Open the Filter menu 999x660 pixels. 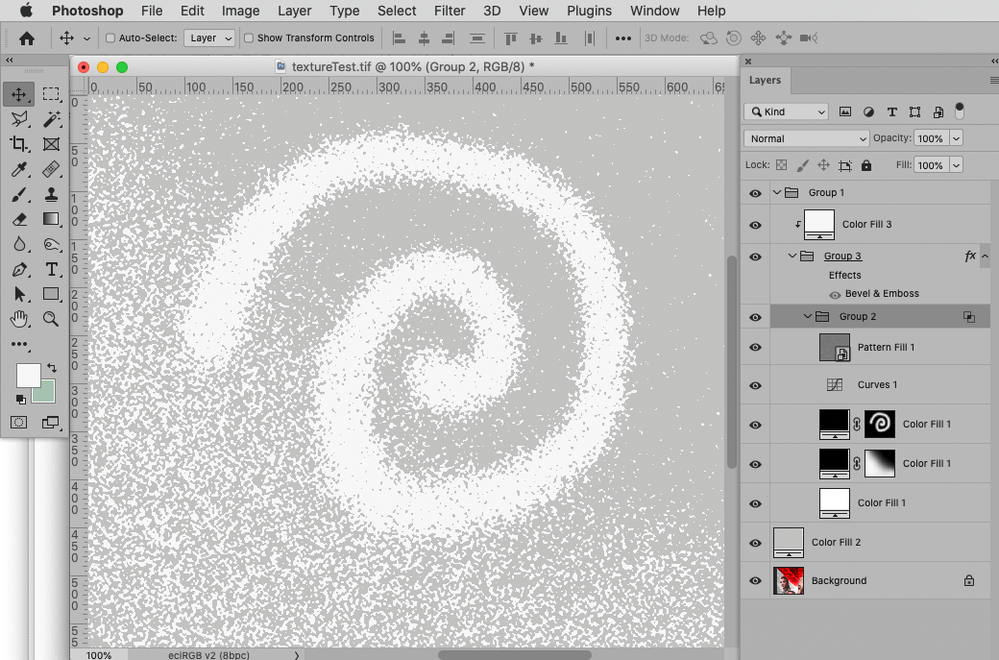point(449,11)
